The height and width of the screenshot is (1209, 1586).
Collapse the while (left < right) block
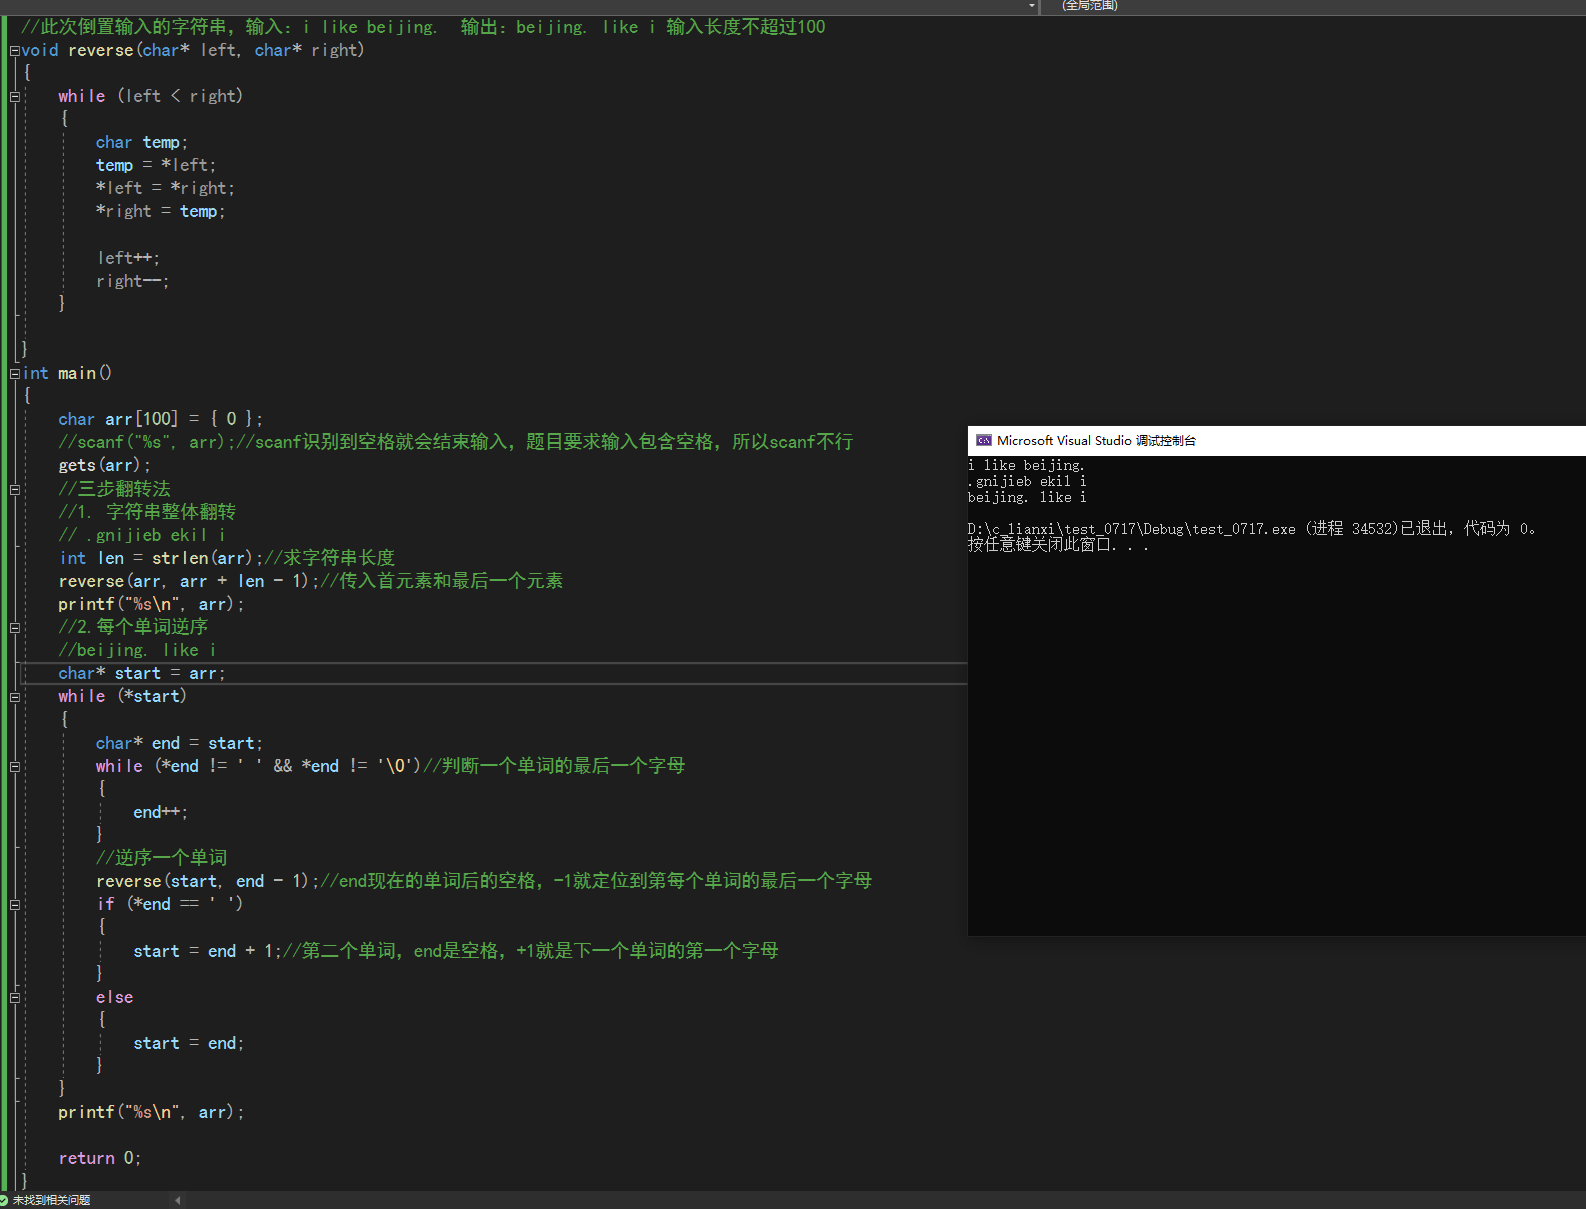[14, 97]
